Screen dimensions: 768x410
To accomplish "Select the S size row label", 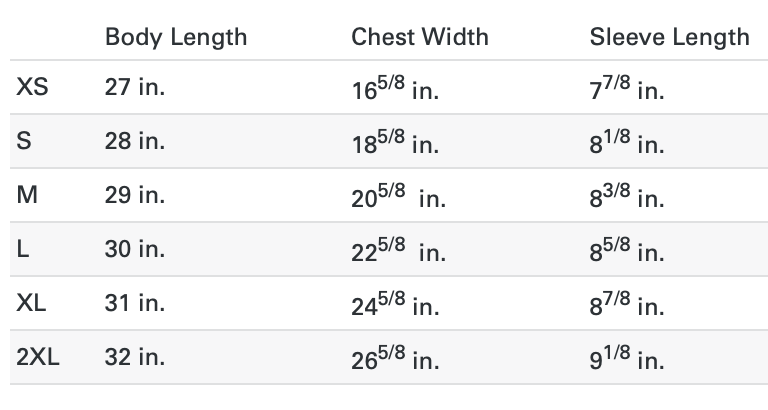I will (x=24, y=141).
